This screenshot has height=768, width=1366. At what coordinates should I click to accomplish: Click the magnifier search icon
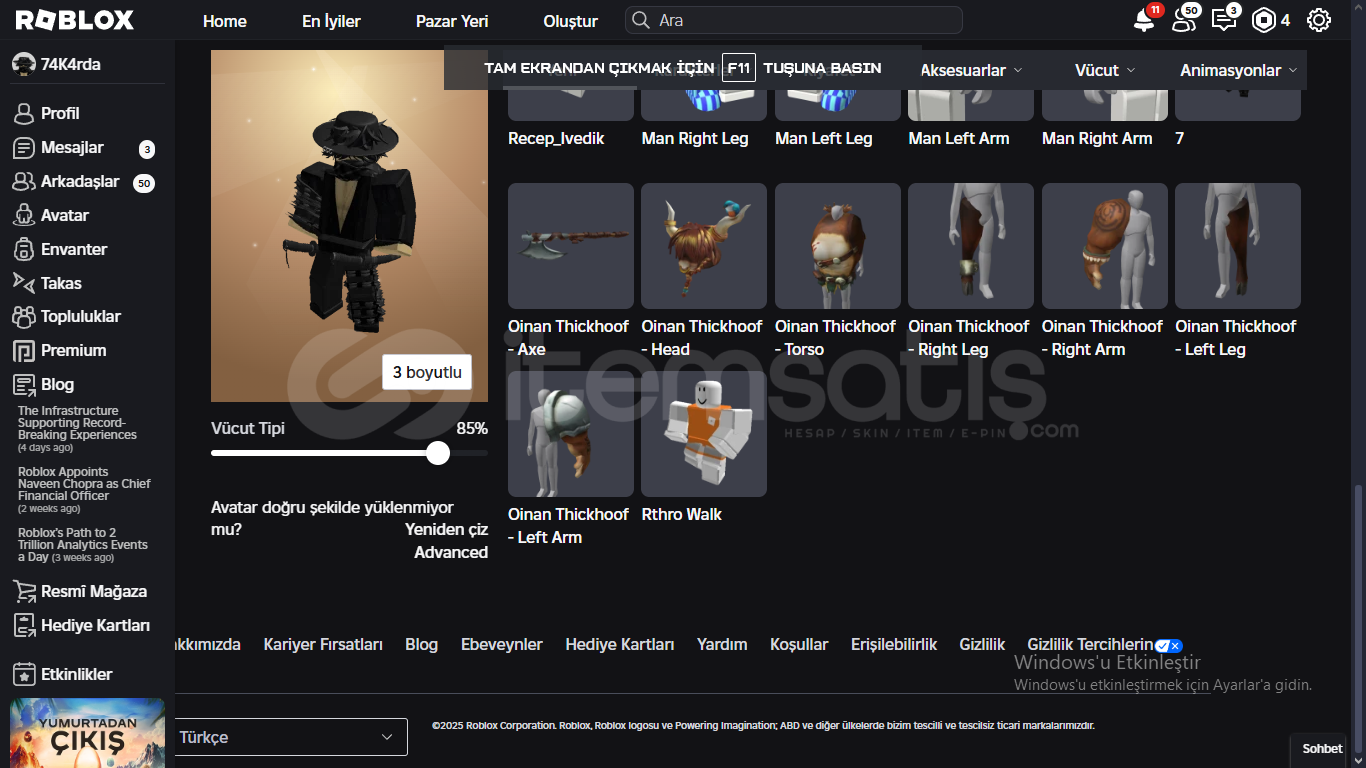pyautogui.click(x=640, y=20)
